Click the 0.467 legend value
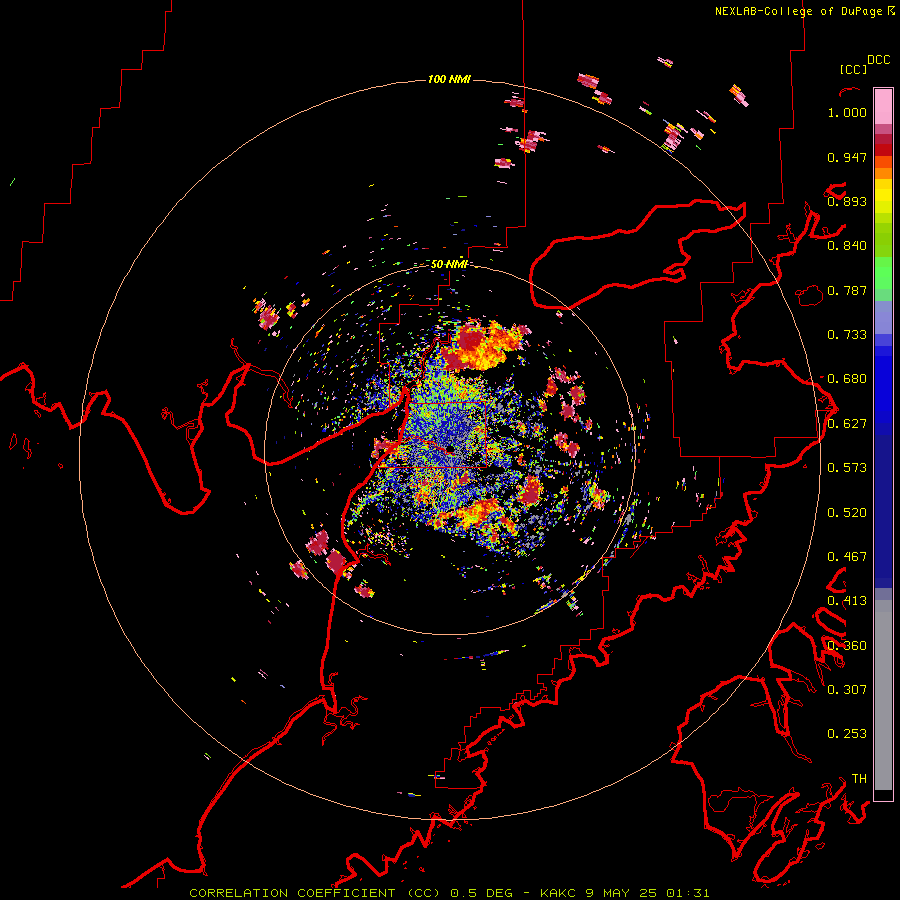 (x=847, y=557)
